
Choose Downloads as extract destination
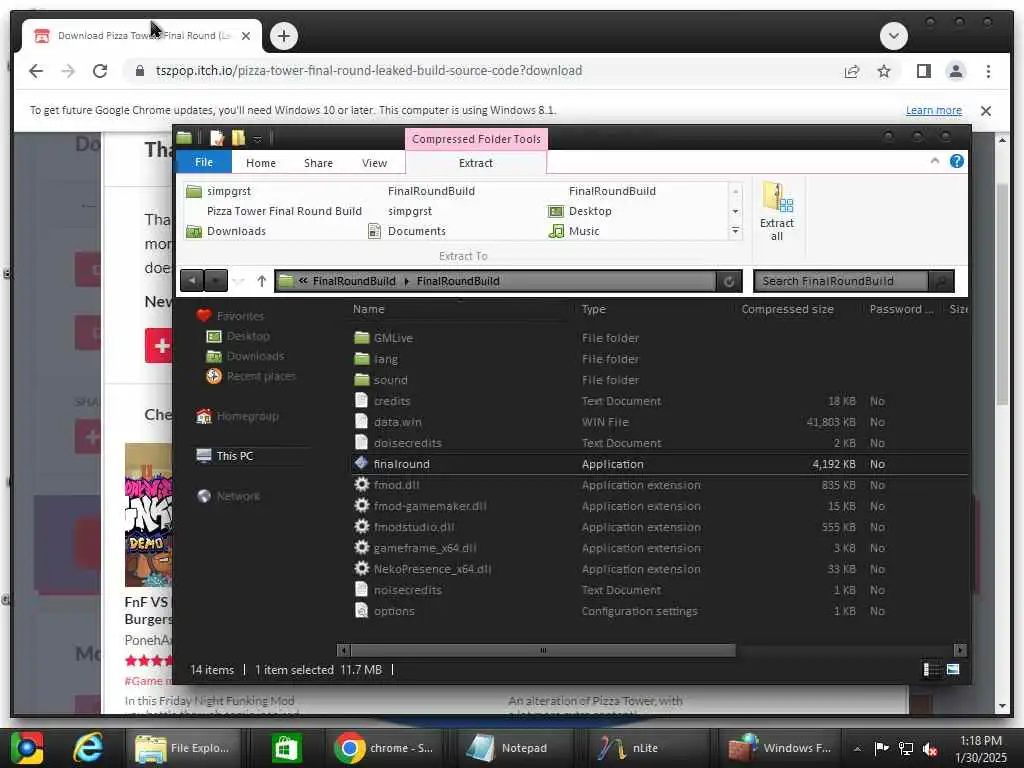point(226,231)
